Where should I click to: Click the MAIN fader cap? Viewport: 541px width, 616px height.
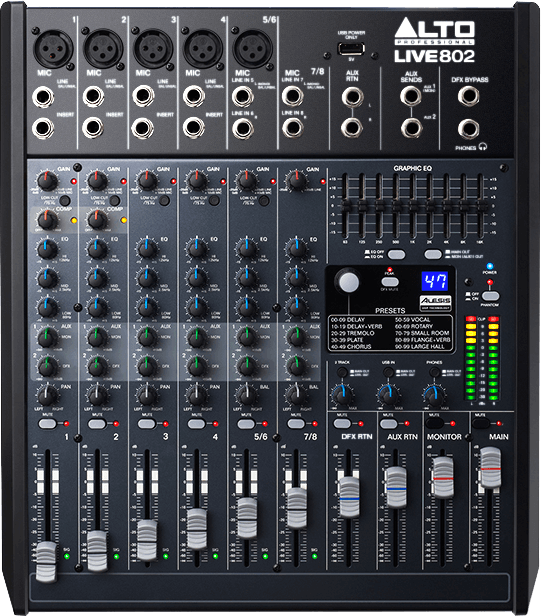coord(491,468)
